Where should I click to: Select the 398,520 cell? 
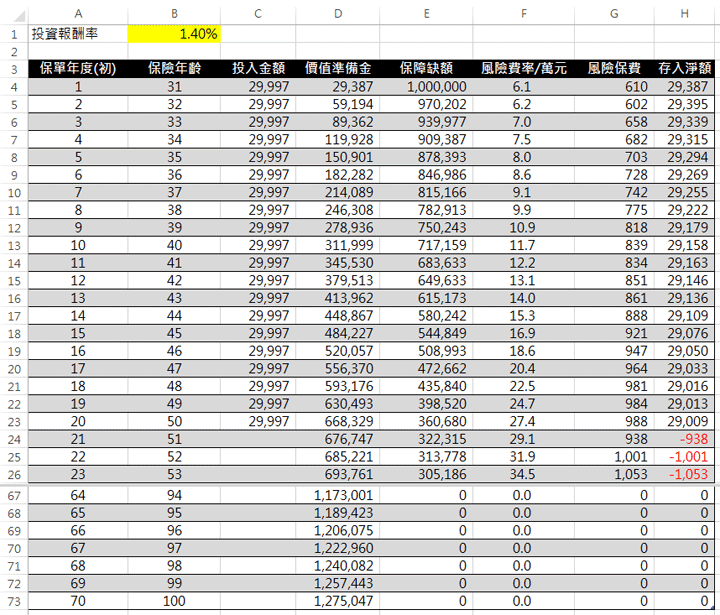click(426, 404)
